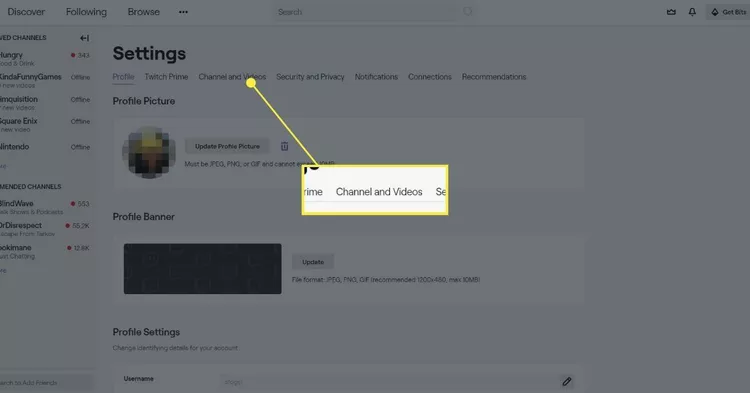Open the notifications bell icon

tap(692, 12)
